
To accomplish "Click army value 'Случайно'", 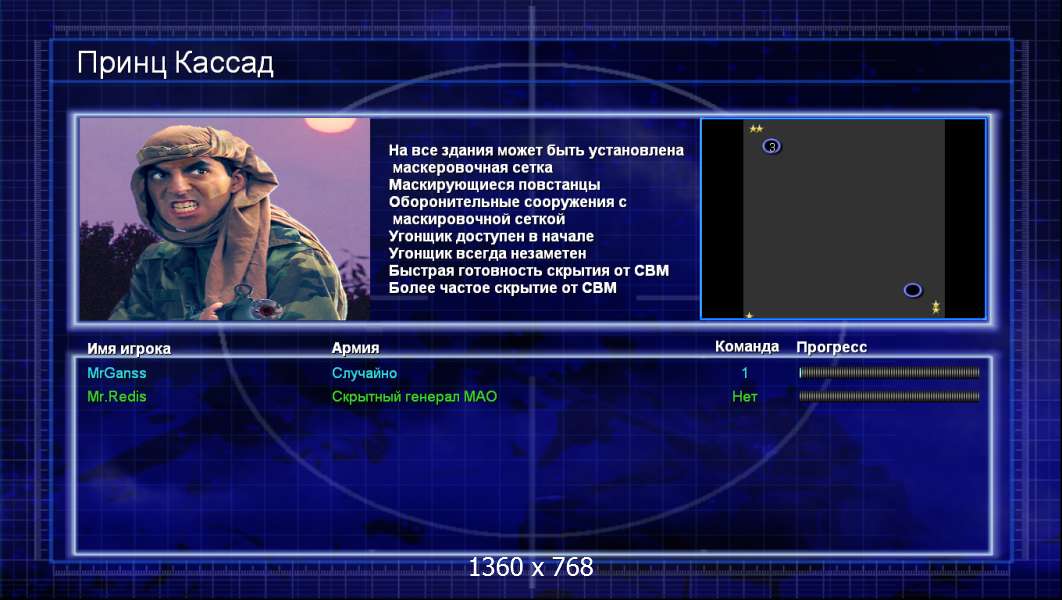I will click(364, 373).
